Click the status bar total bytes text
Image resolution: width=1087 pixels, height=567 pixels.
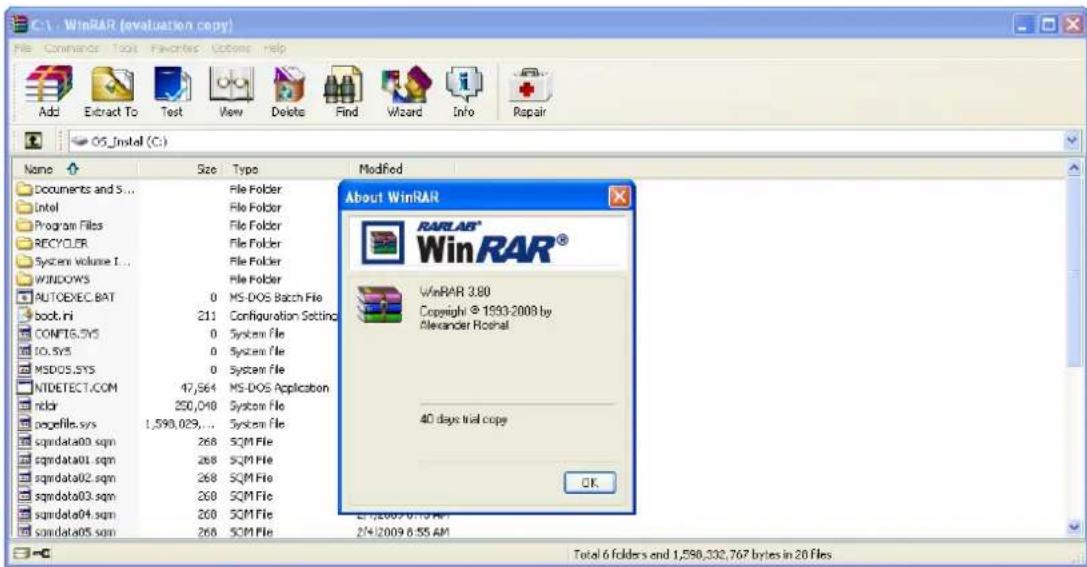click(702, 554)
